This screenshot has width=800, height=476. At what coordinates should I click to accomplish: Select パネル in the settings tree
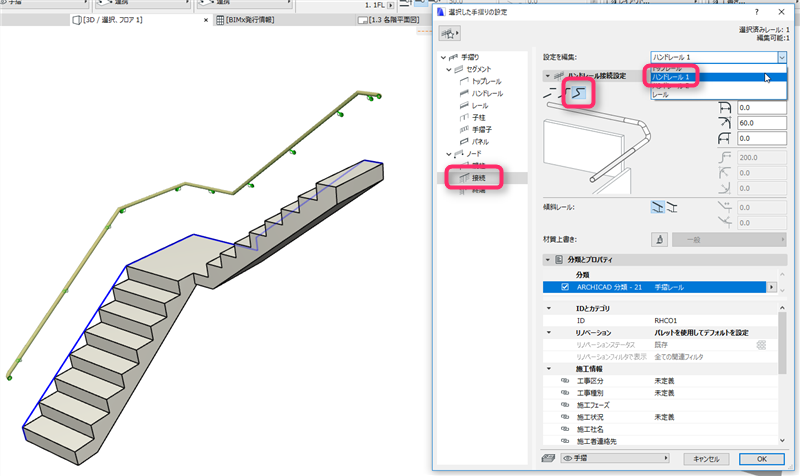tap(480, 141)
